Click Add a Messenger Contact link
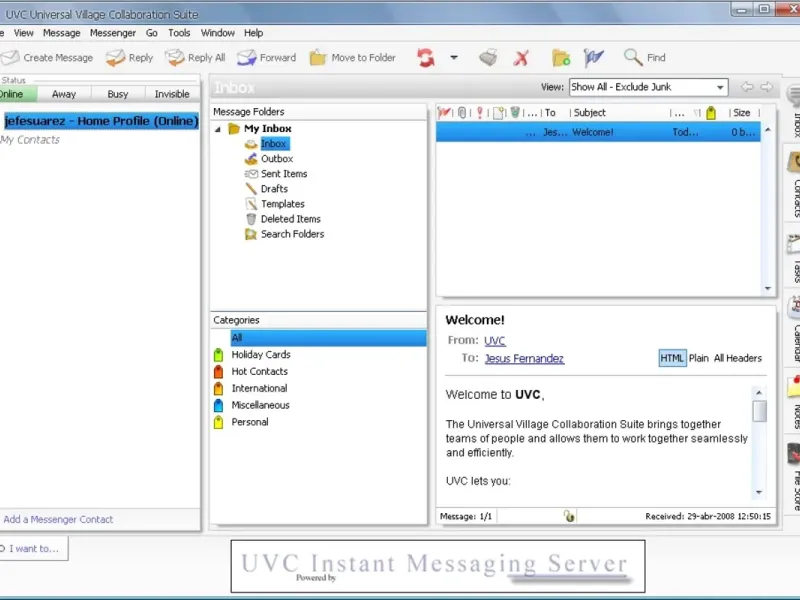The image size is (800, 600). (58, 519)
